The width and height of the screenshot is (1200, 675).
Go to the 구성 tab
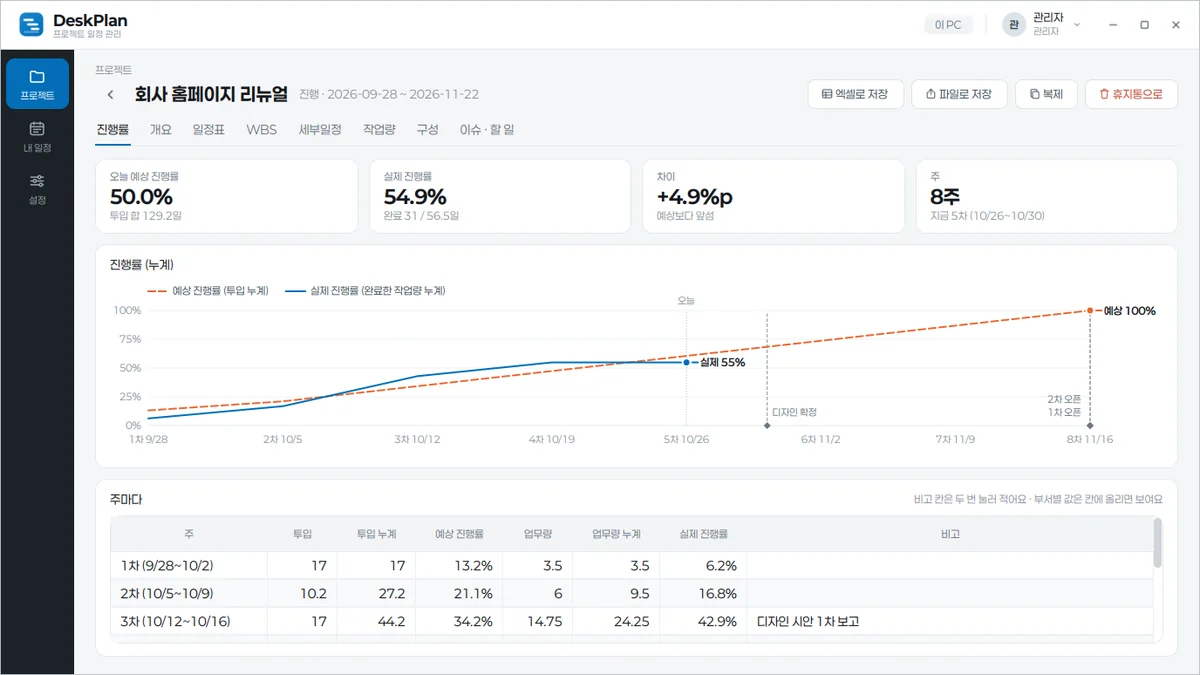click(428, 130)
